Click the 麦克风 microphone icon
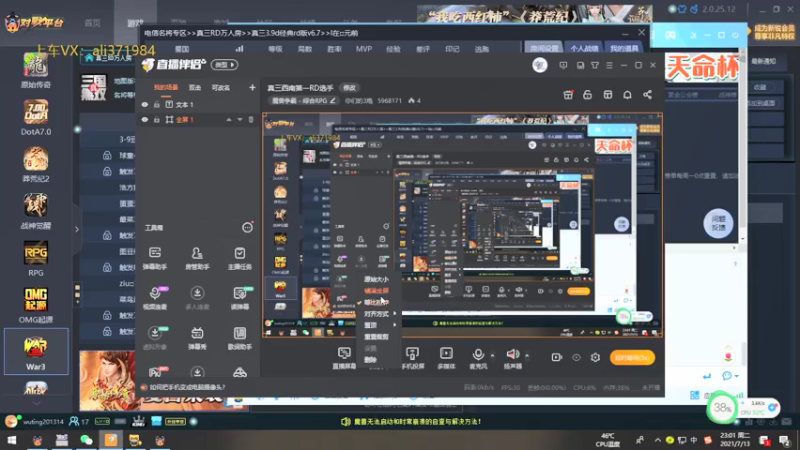Image resolution: width=800 pixels, height=450 pixels. click(478, 354)
